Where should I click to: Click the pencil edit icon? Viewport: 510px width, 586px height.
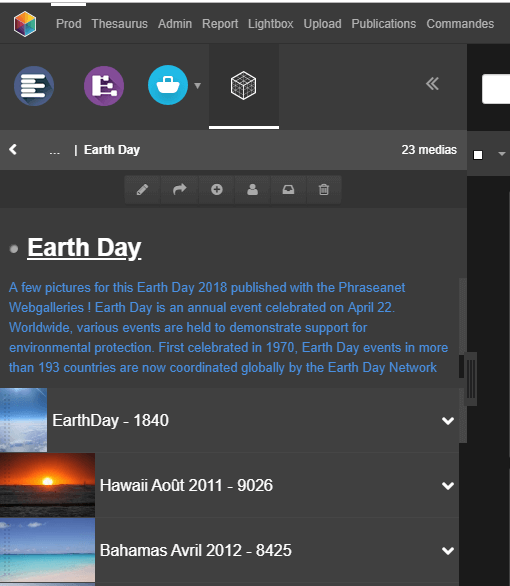click(142, 189)
